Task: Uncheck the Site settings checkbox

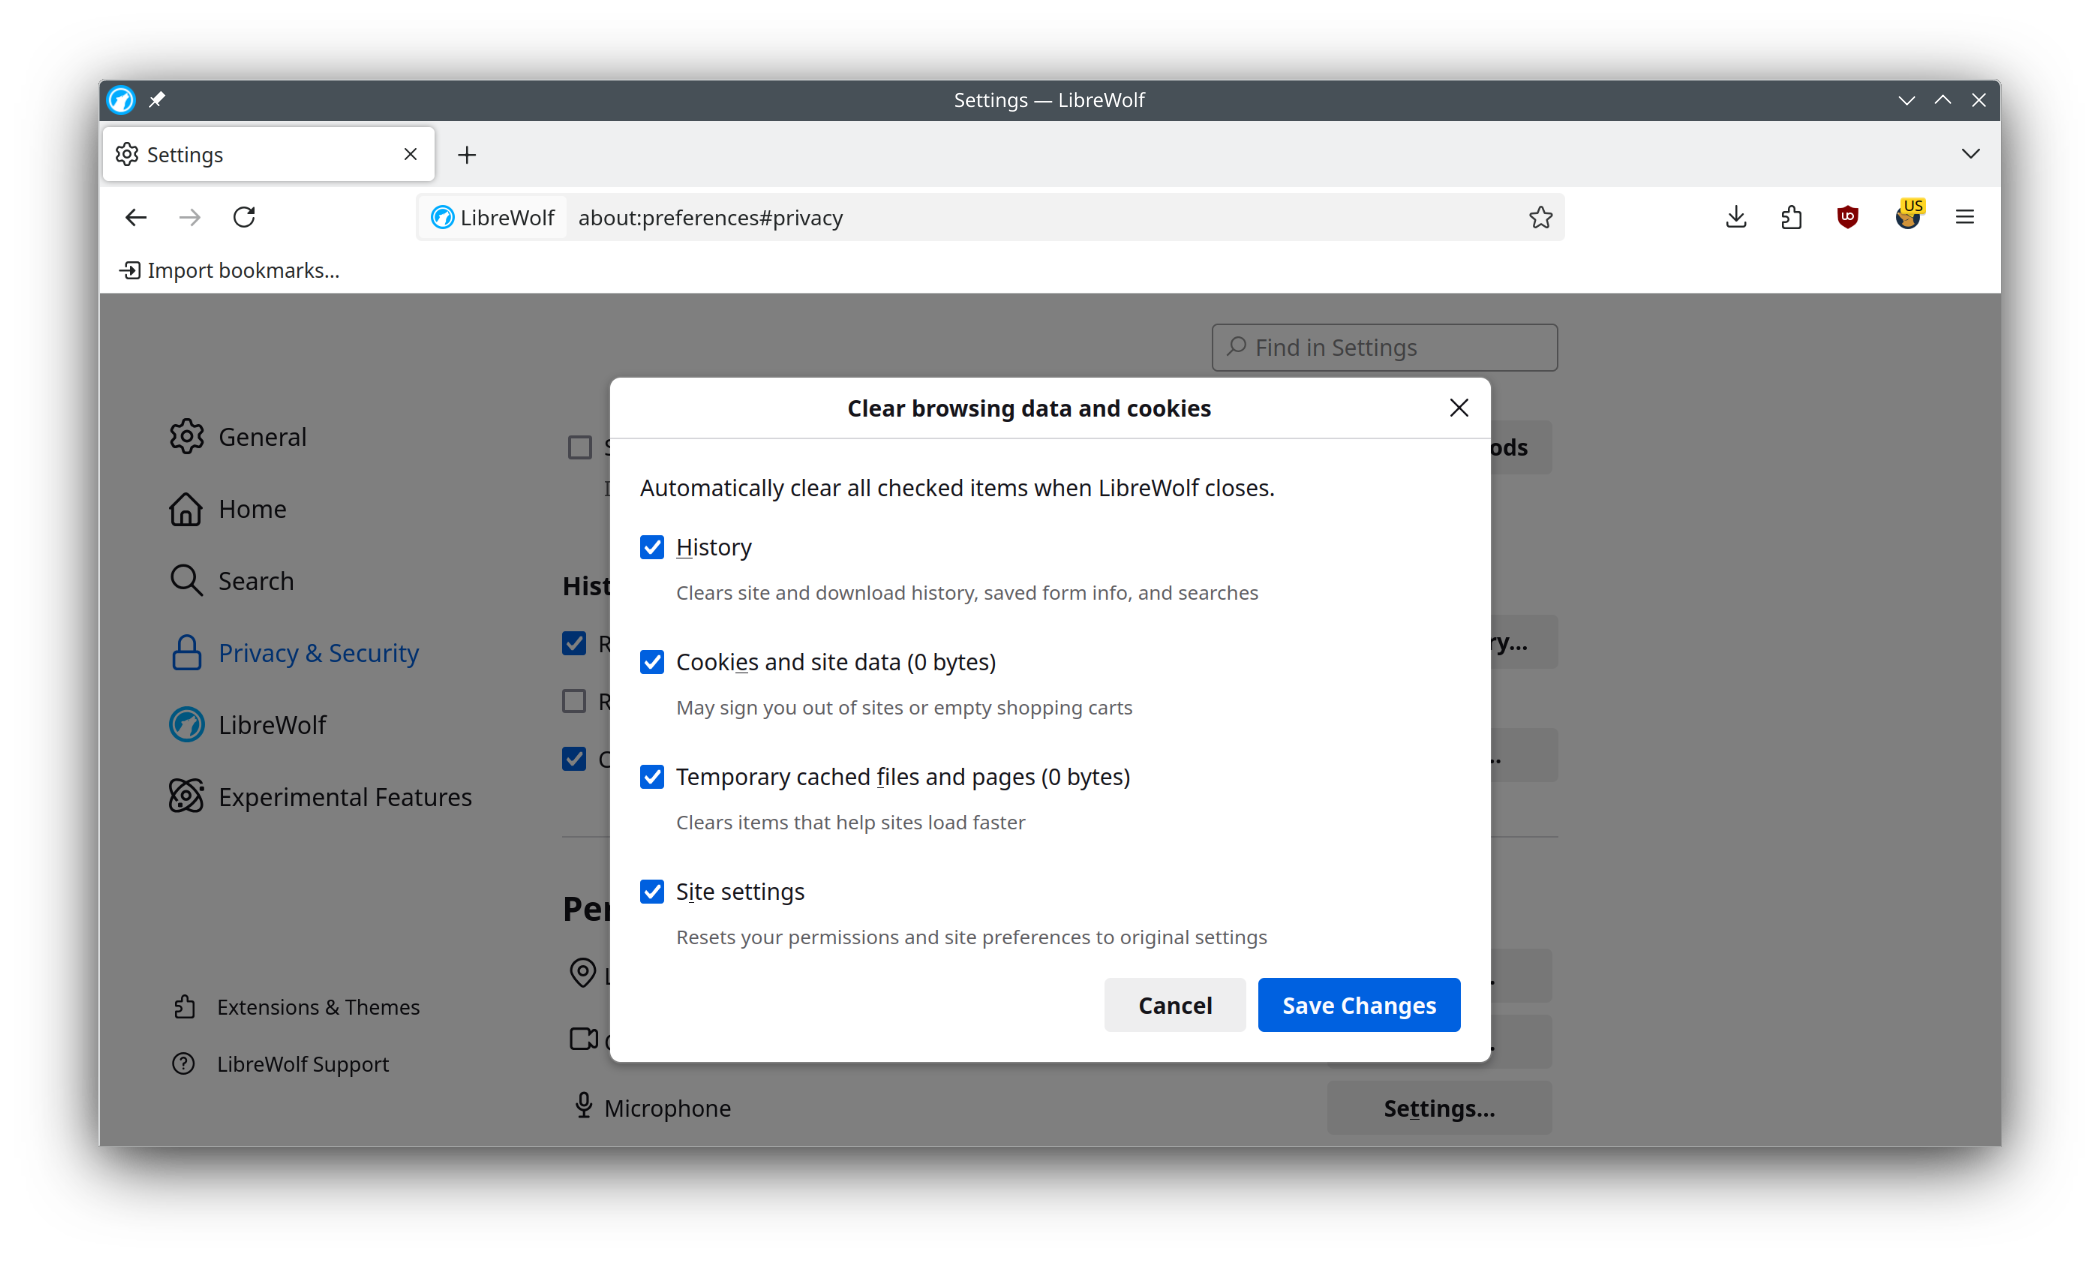Action: point(652,891)
